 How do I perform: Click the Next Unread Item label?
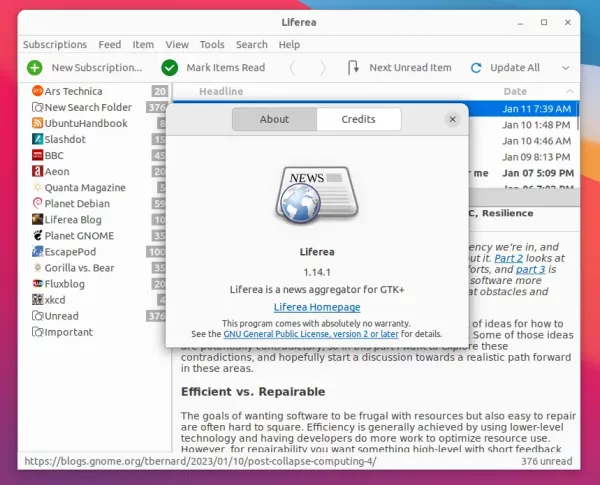(x=410, y=68)
